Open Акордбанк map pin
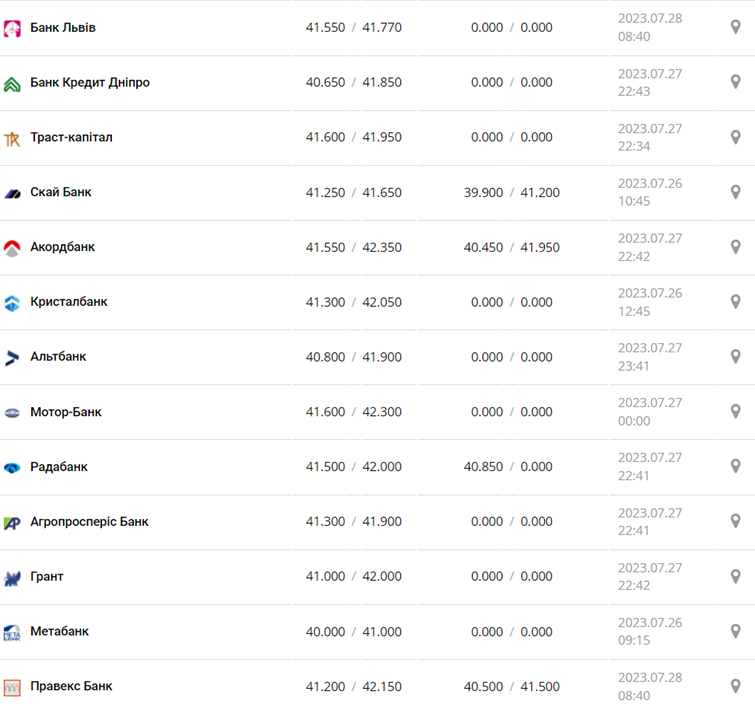This screenshot has height=704, width=755. pos(736,247)
